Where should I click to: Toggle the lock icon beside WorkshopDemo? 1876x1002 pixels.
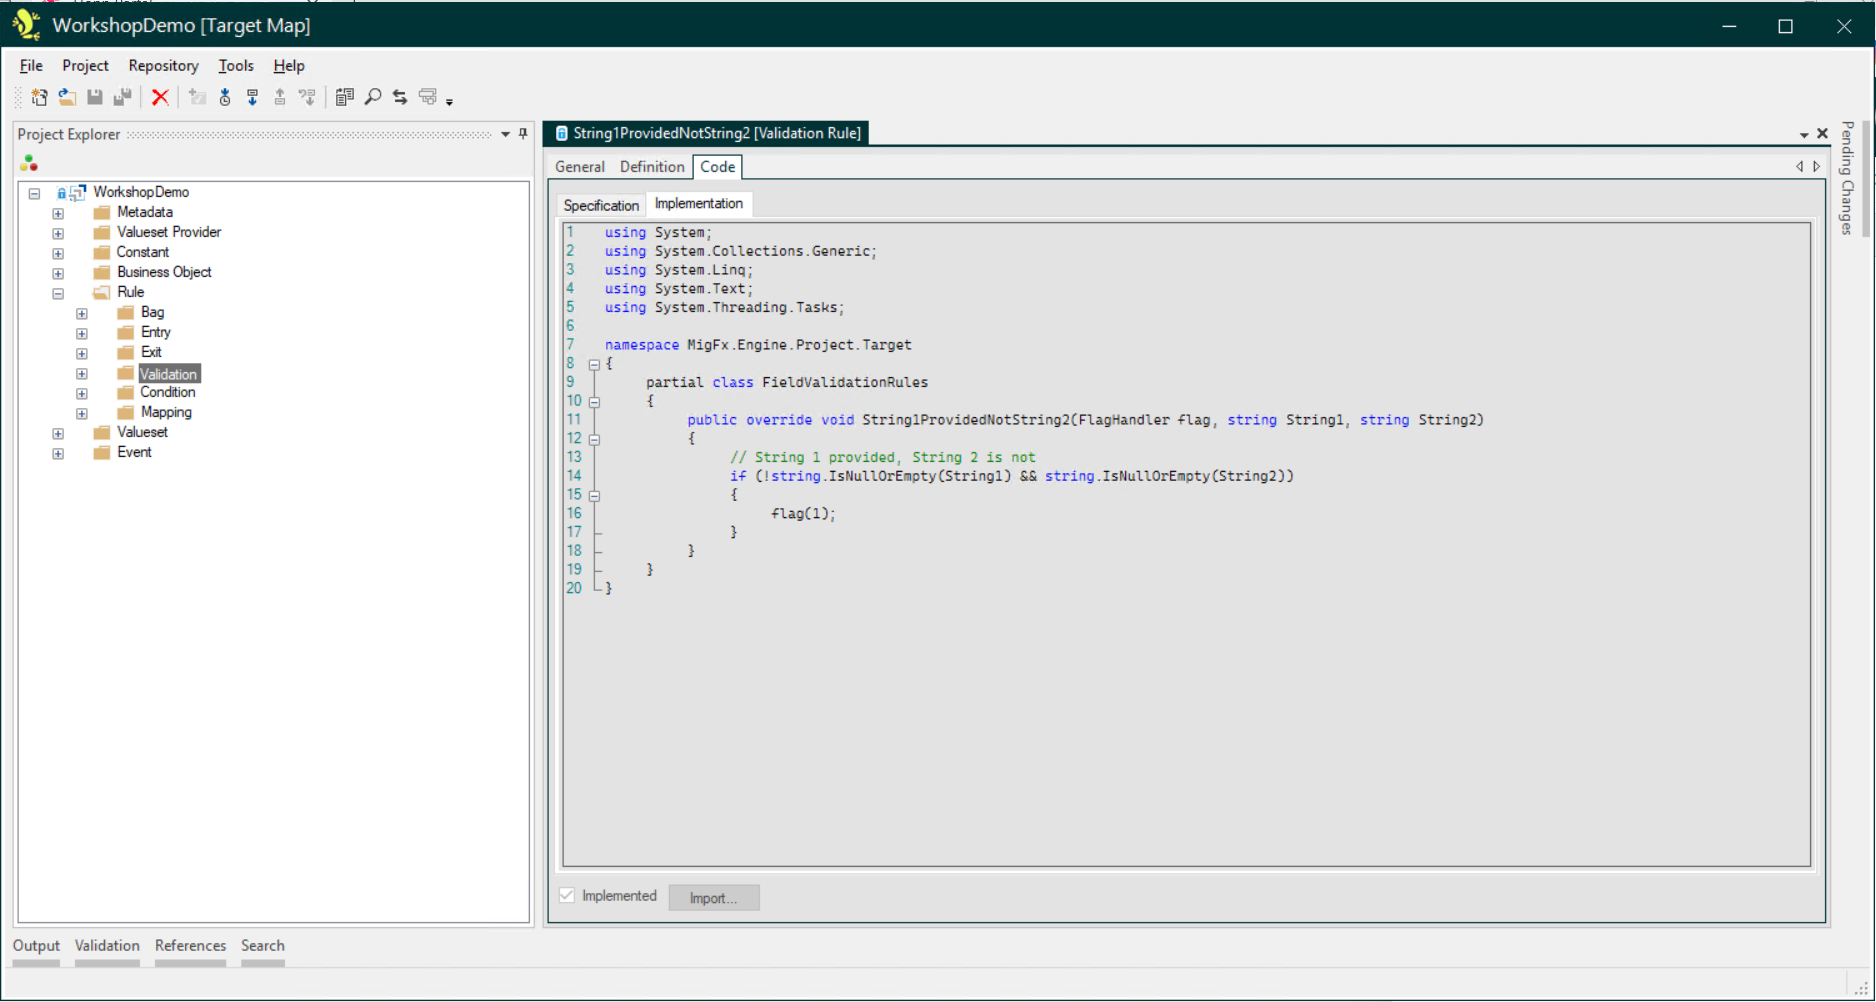62,192
